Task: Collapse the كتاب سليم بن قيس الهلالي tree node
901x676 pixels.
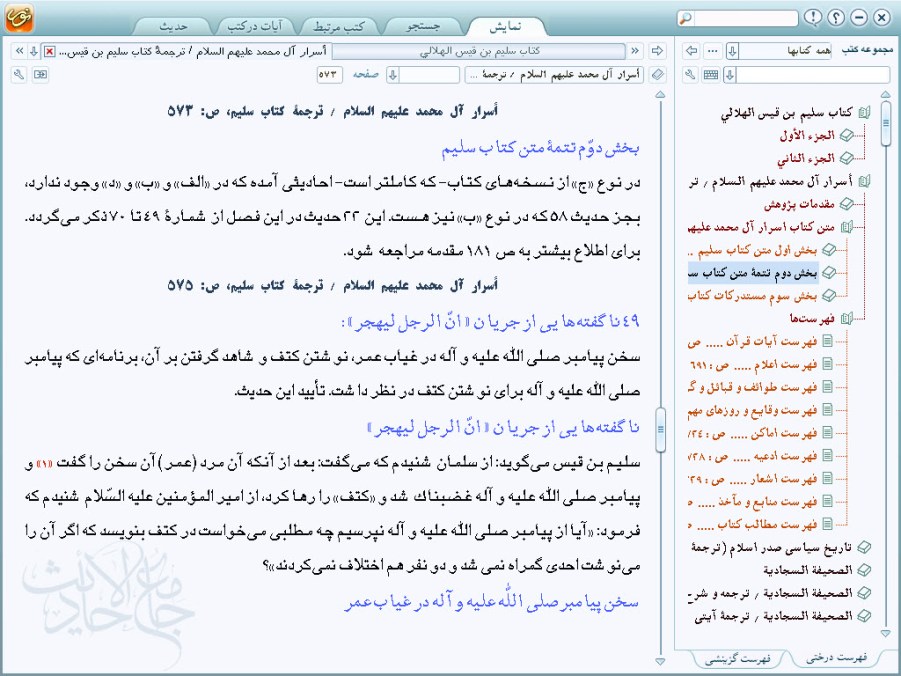Action: coord(865,113)
